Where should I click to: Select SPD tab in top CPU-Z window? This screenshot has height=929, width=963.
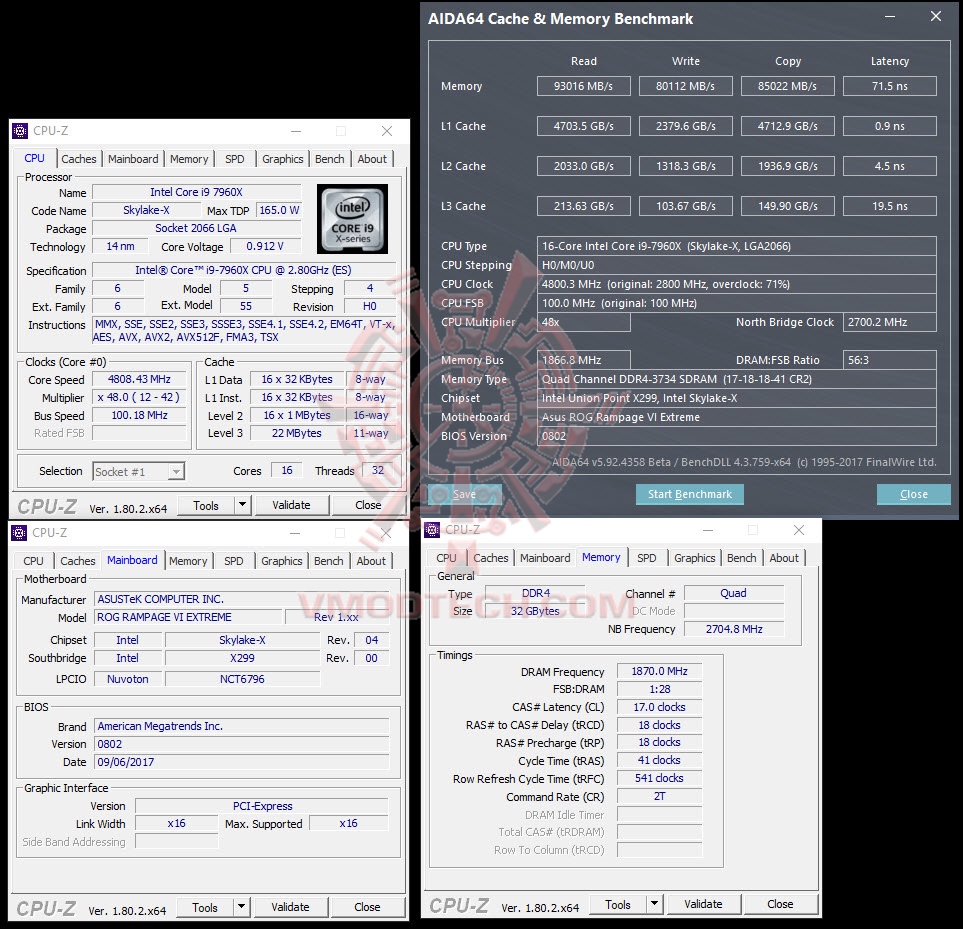235,159
